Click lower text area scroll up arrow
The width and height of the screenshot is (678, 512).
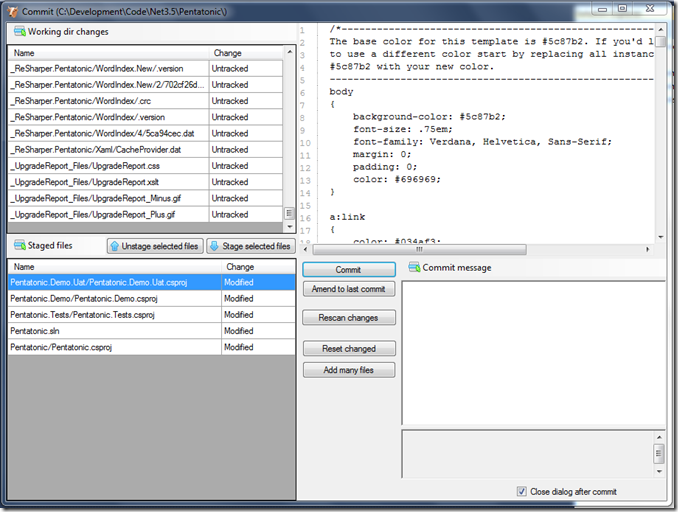click(x=659, y=437)
